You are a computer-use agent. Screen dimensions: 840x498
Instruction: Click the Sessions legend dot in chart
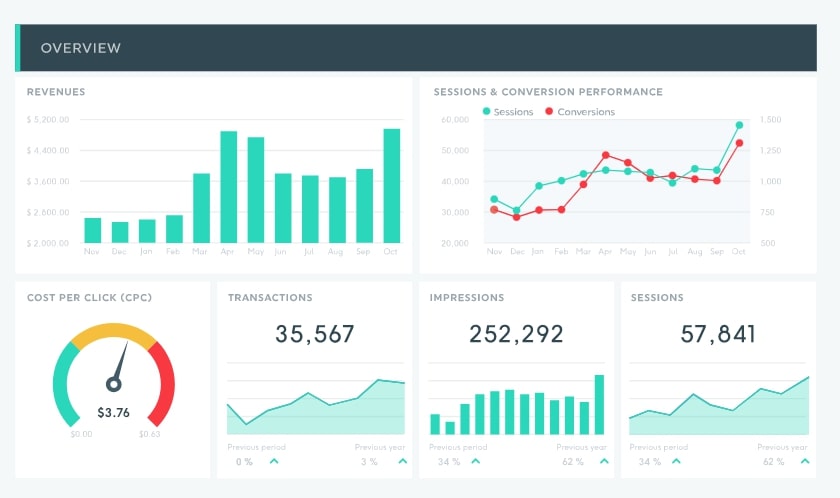tap(486, 111)
